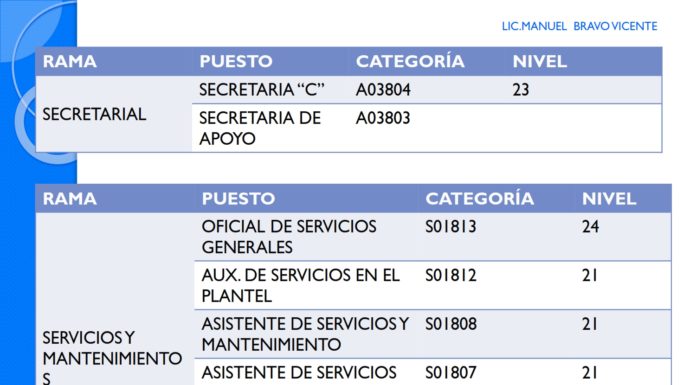
Task: Click category code A03803
Action: tap(383, 118)
